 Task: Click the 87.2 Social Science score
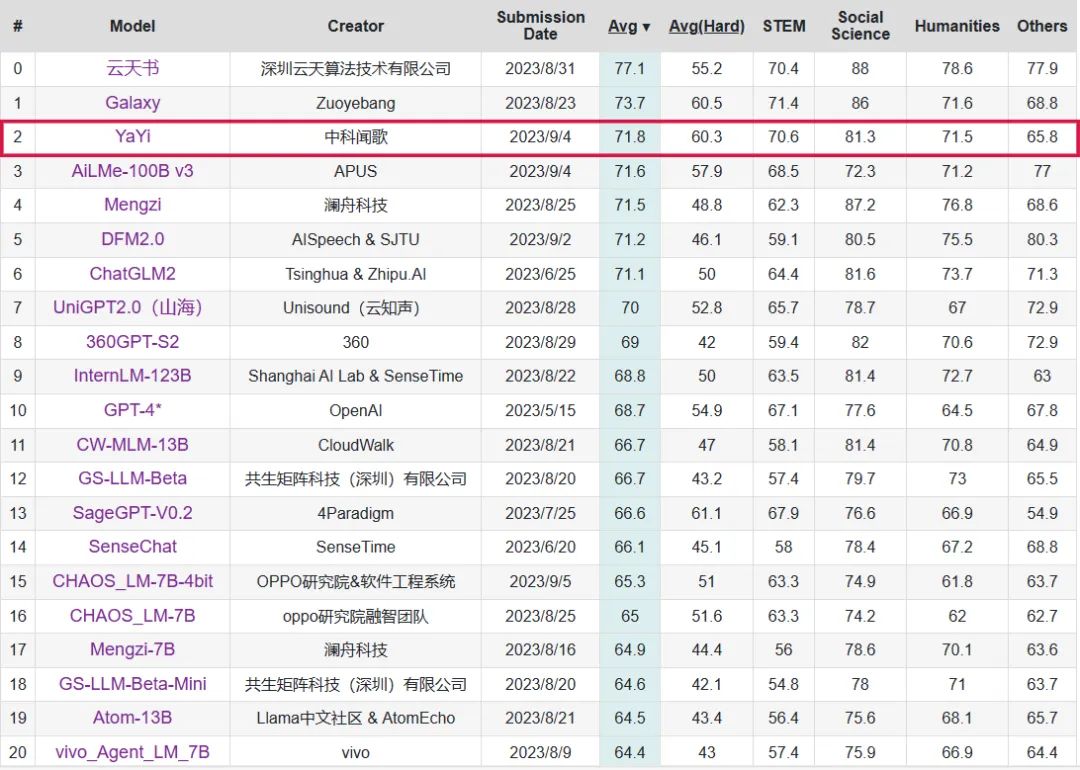click(860, 205)
